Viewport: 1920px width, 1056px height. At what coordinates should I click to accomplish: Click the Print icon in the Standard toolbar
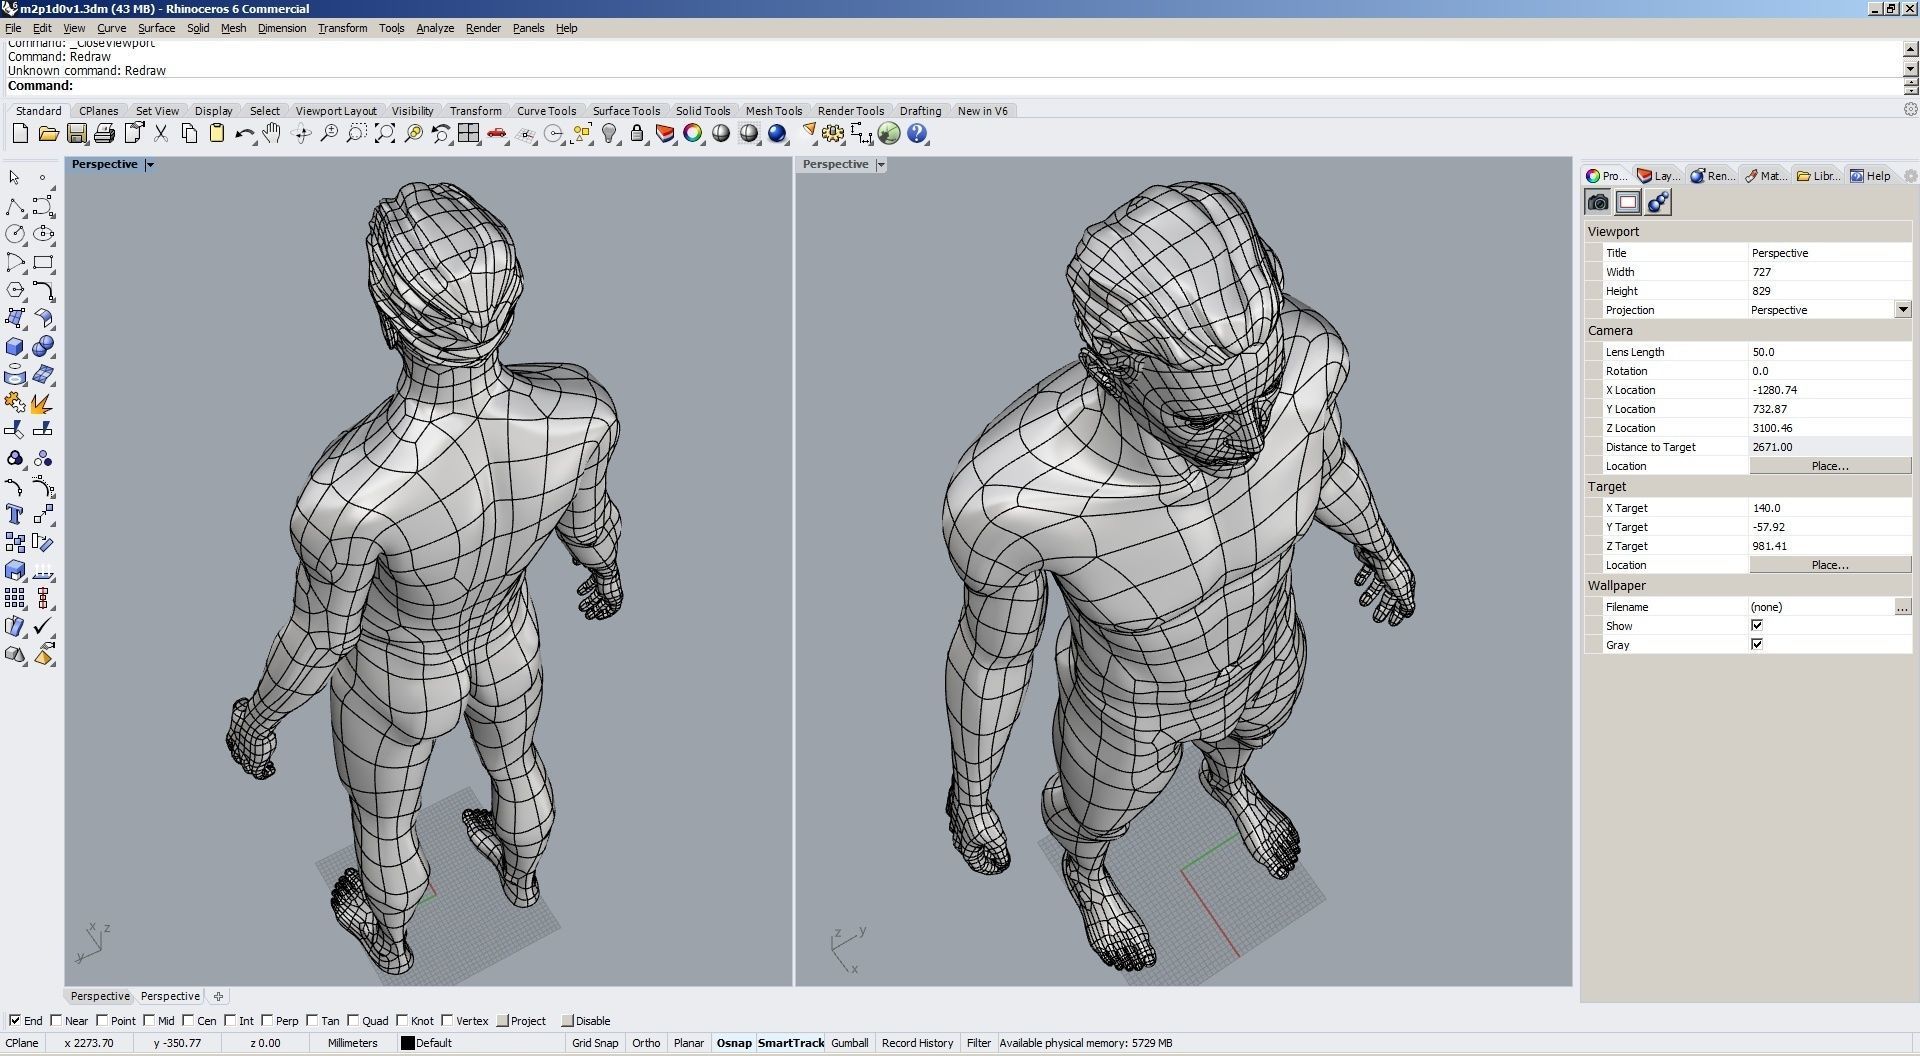click(x=104, y=133)
